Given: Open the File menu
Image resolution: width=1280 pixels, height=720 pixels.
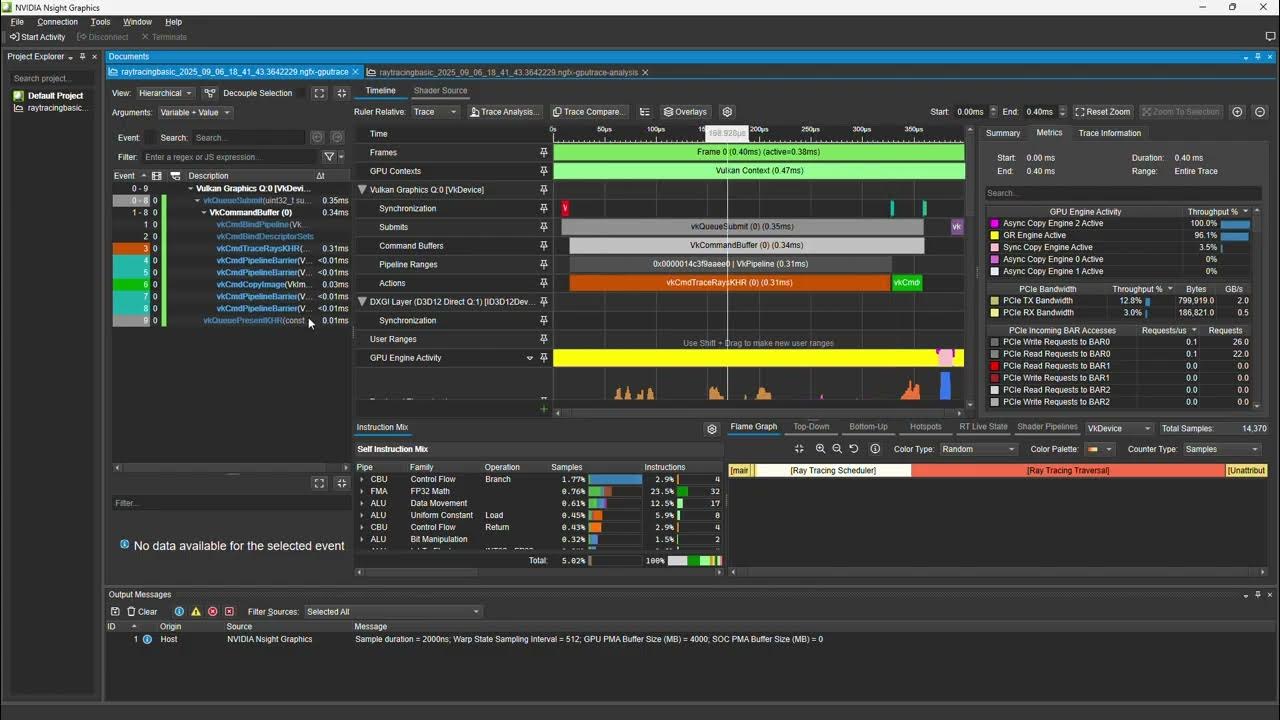Looking at the screenshot, I should pyautogui.click(x=17, y=22).
